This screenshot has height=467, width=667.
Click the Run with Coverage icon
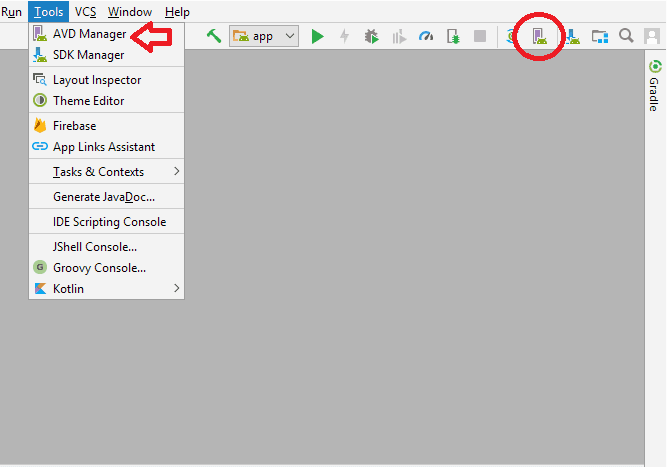tap(399, 37)
